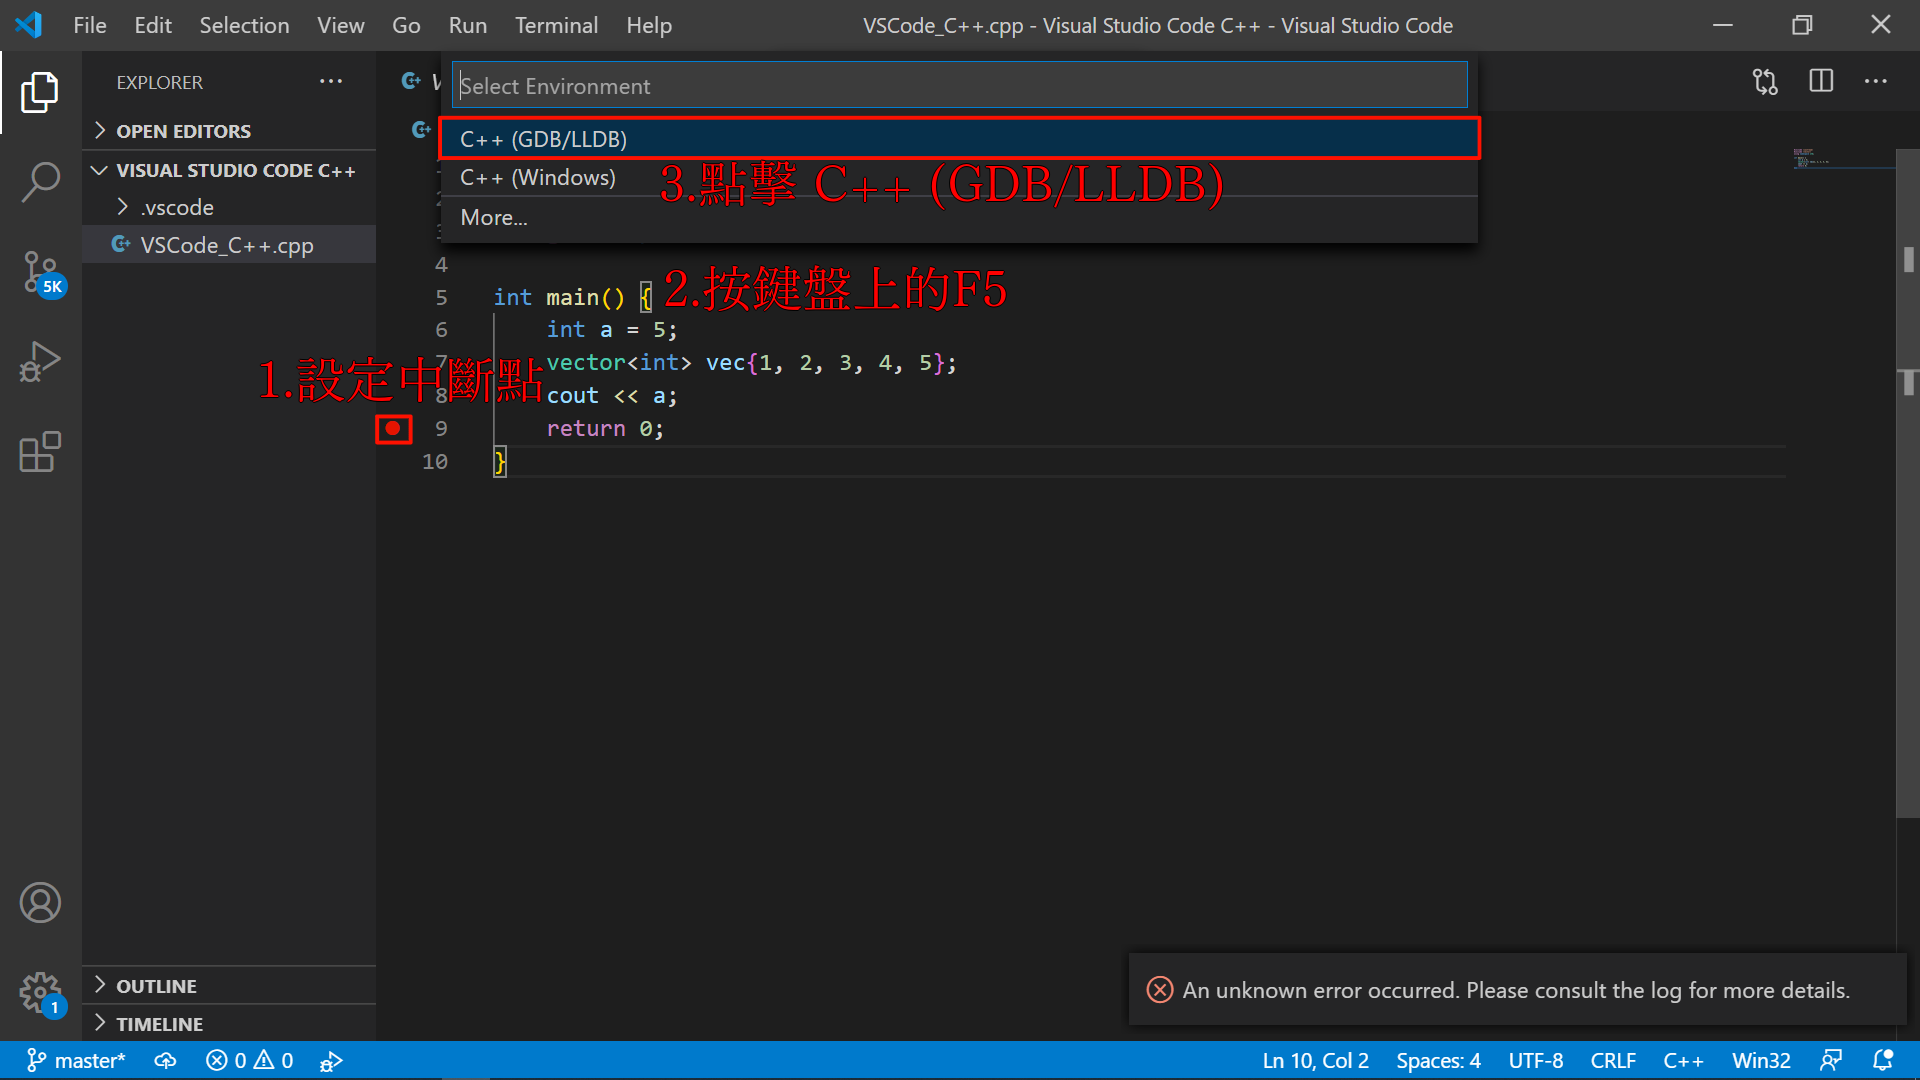Expand the .vscode folder

pos(176,207)
